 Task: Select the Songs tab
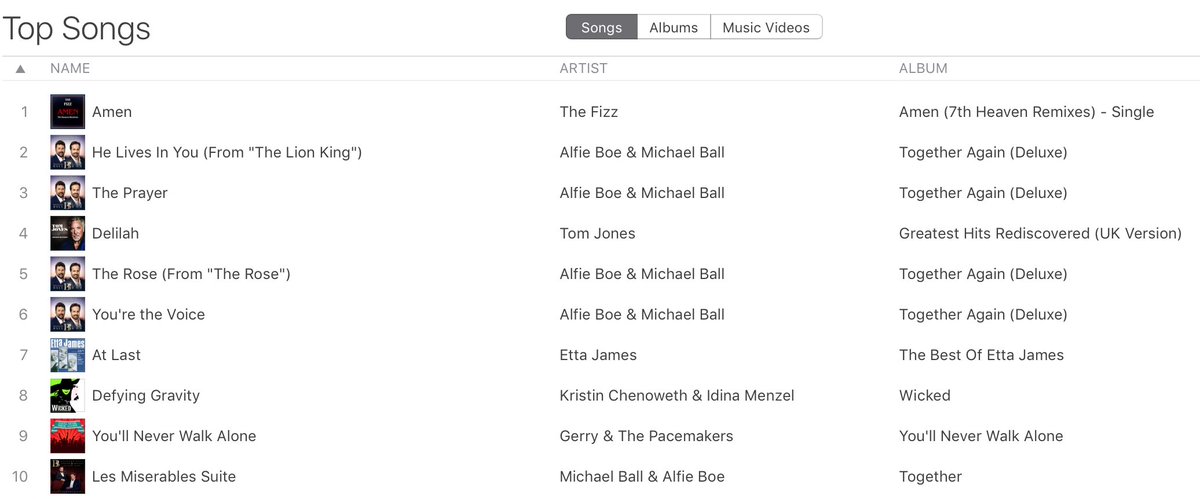601,27
